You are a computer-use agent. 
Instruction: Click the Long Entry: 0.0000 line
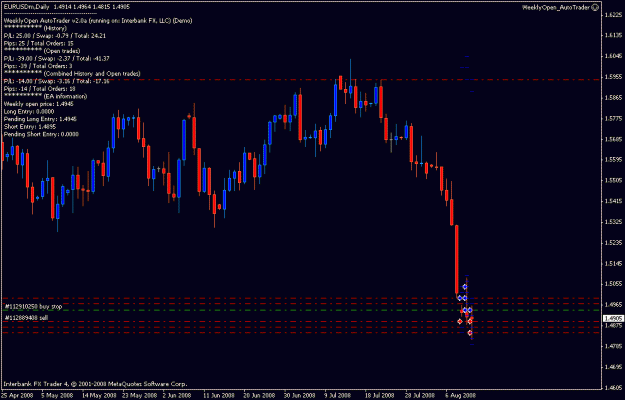[29, 111]
